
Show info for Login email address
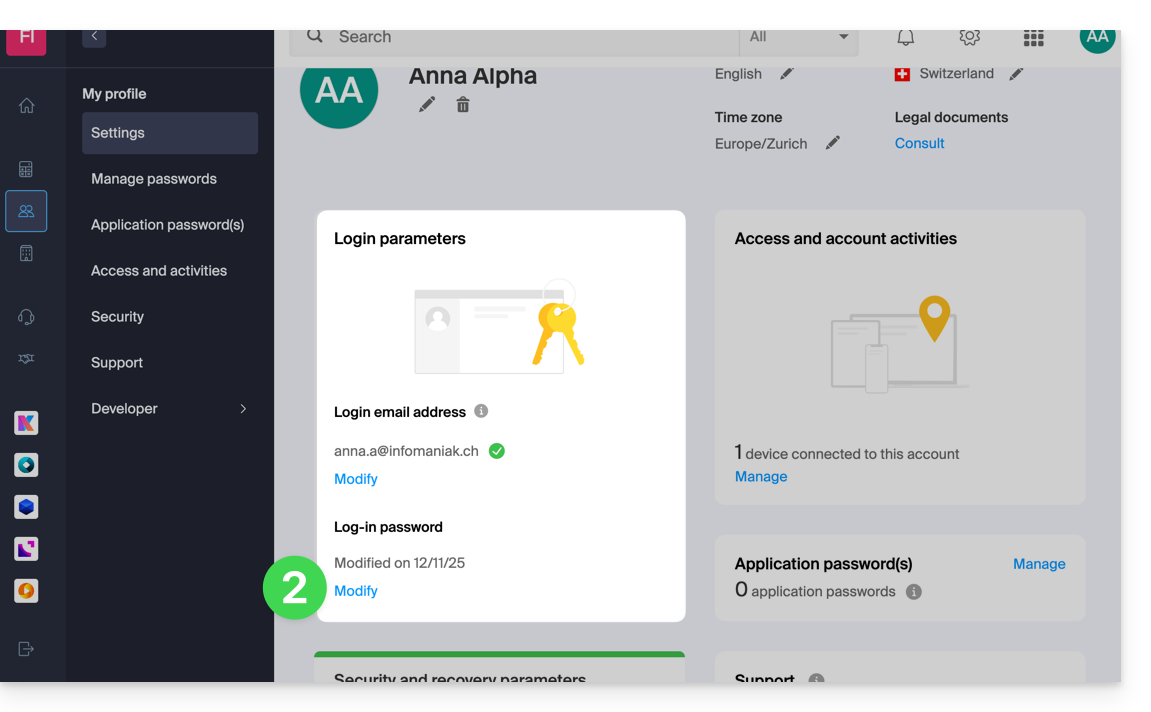481,411
